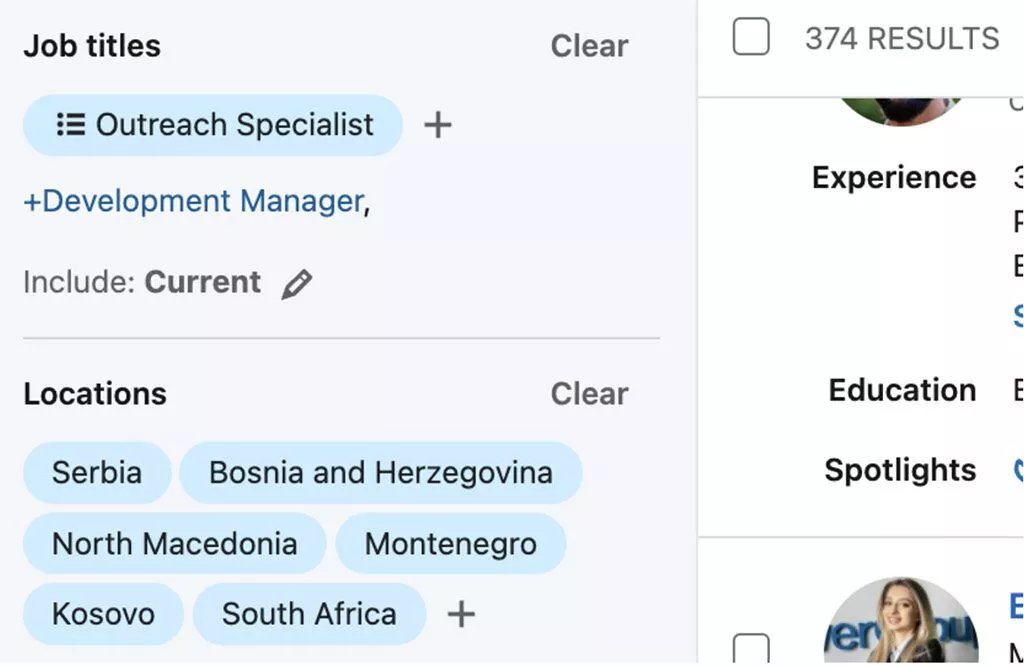This screenshot has width=1024, height=666.
Task: Tick the checkbox beside the second profile
Action: 751,647
